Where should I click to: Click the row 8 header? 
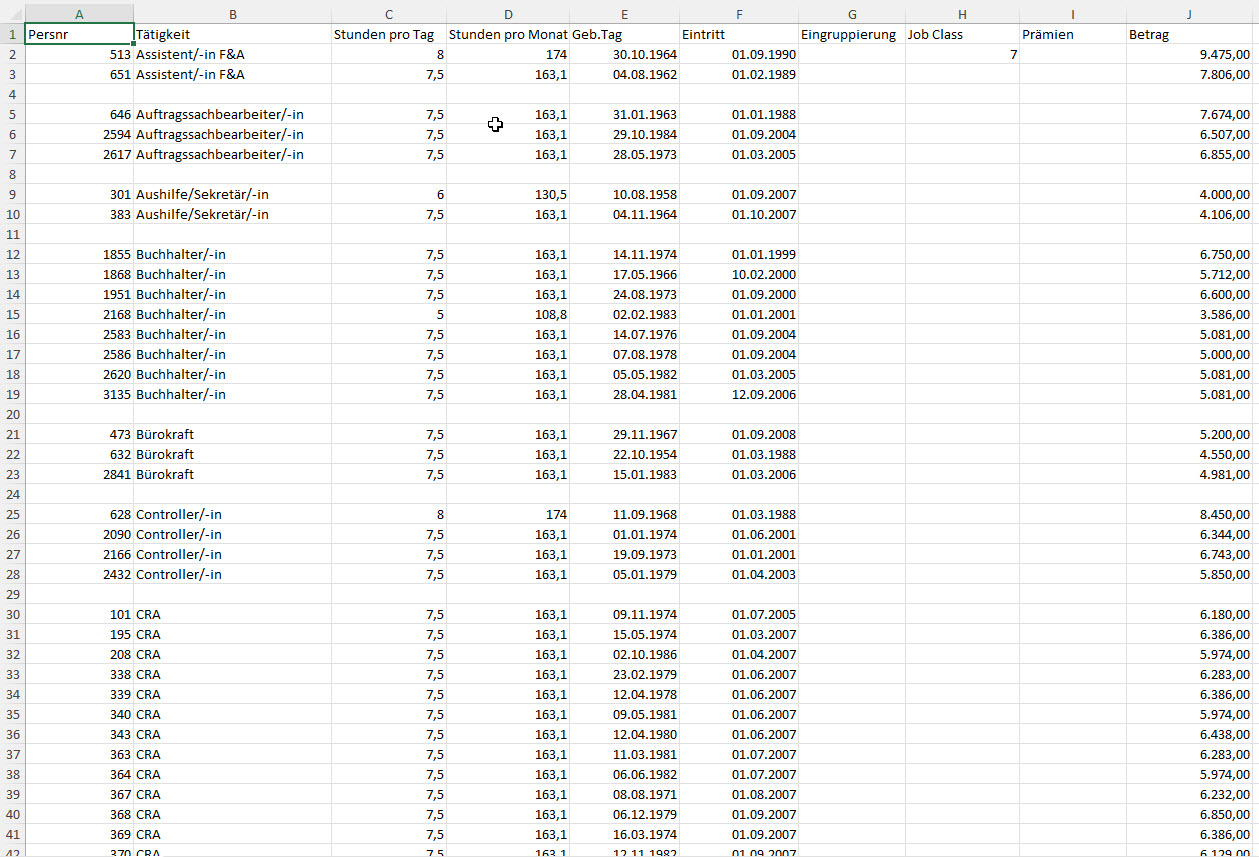[x=12, y=174]
